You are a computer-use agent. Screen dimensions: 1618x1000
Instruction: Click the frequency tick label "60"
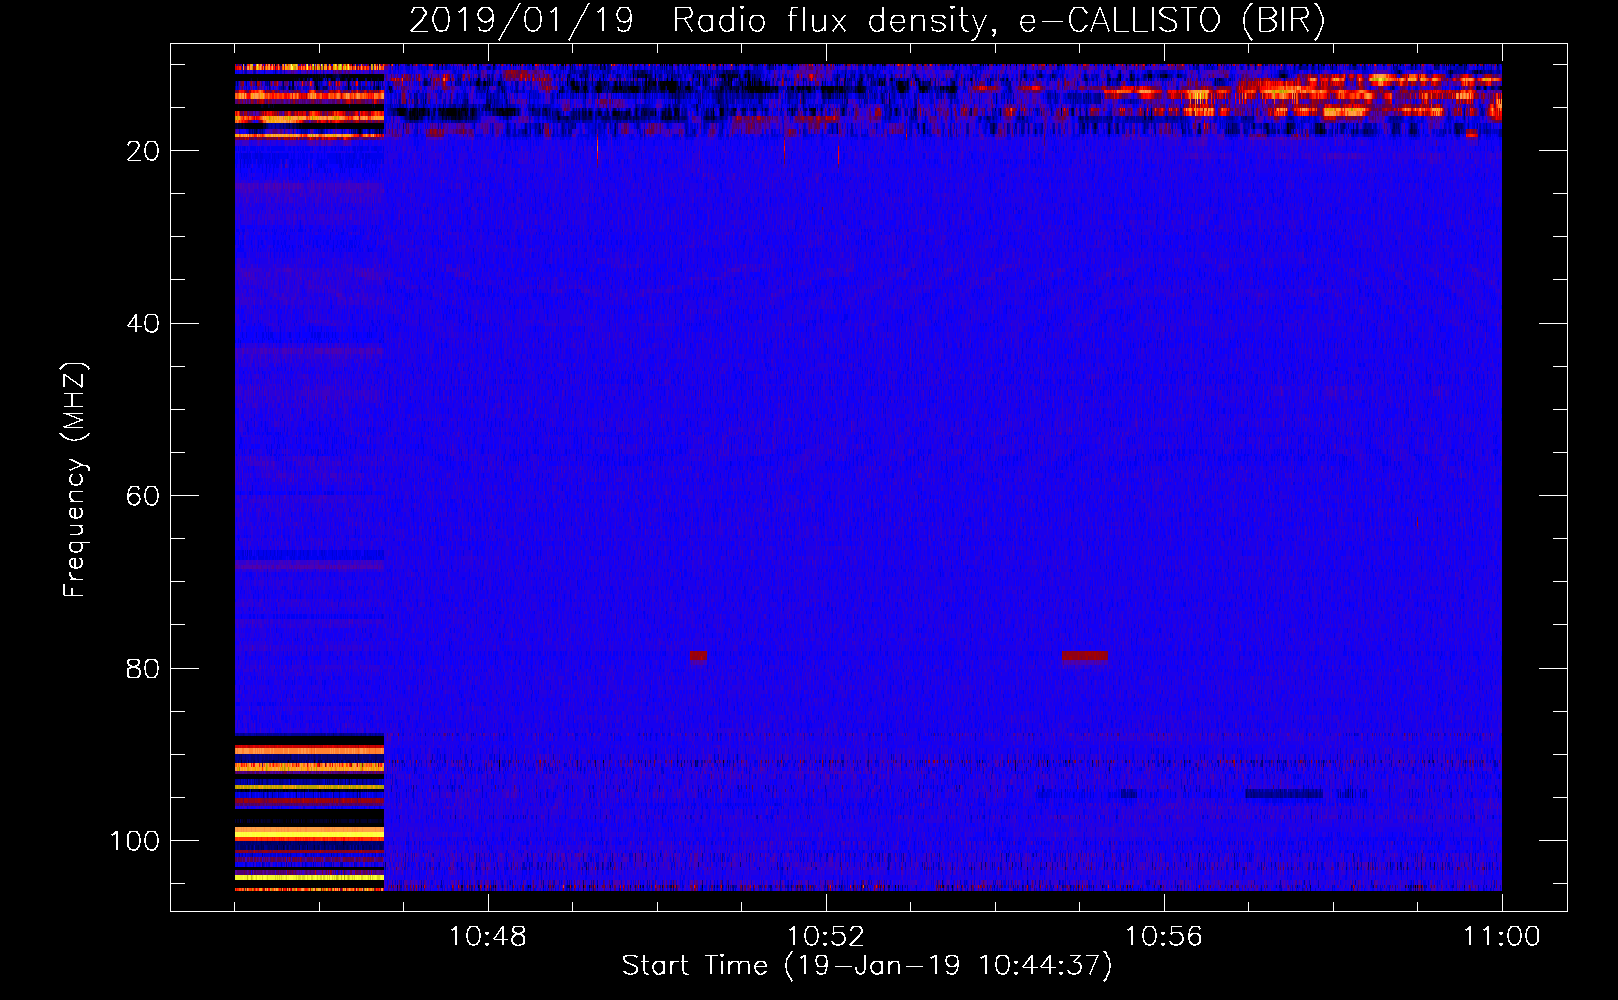click(143, 496)
